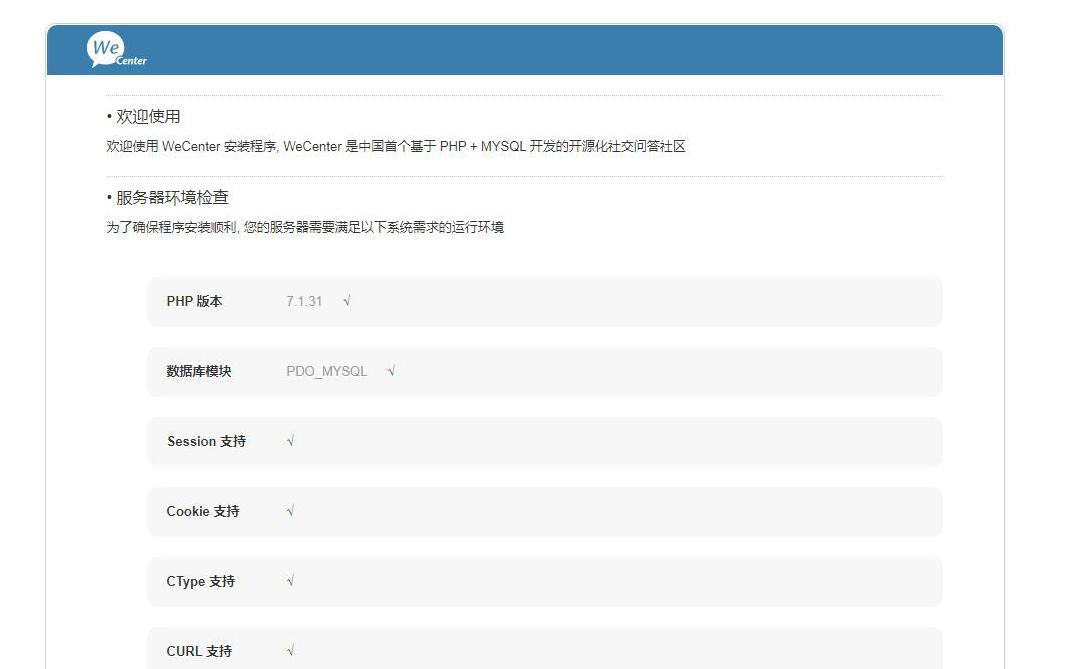Click the check mark in CType 支持 row
Screen dimensions: 1067x669
click(291, 581)
